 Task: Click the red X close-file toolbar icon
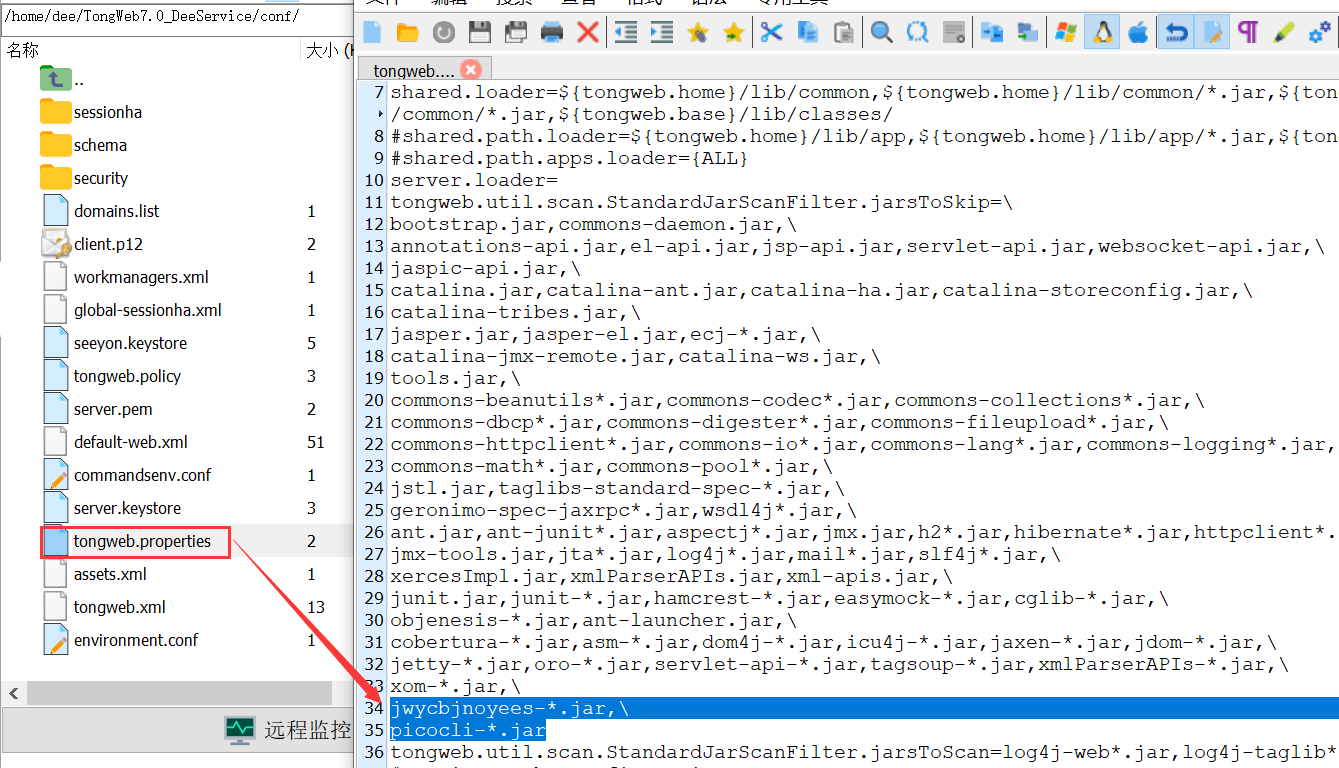coord(588,33)
